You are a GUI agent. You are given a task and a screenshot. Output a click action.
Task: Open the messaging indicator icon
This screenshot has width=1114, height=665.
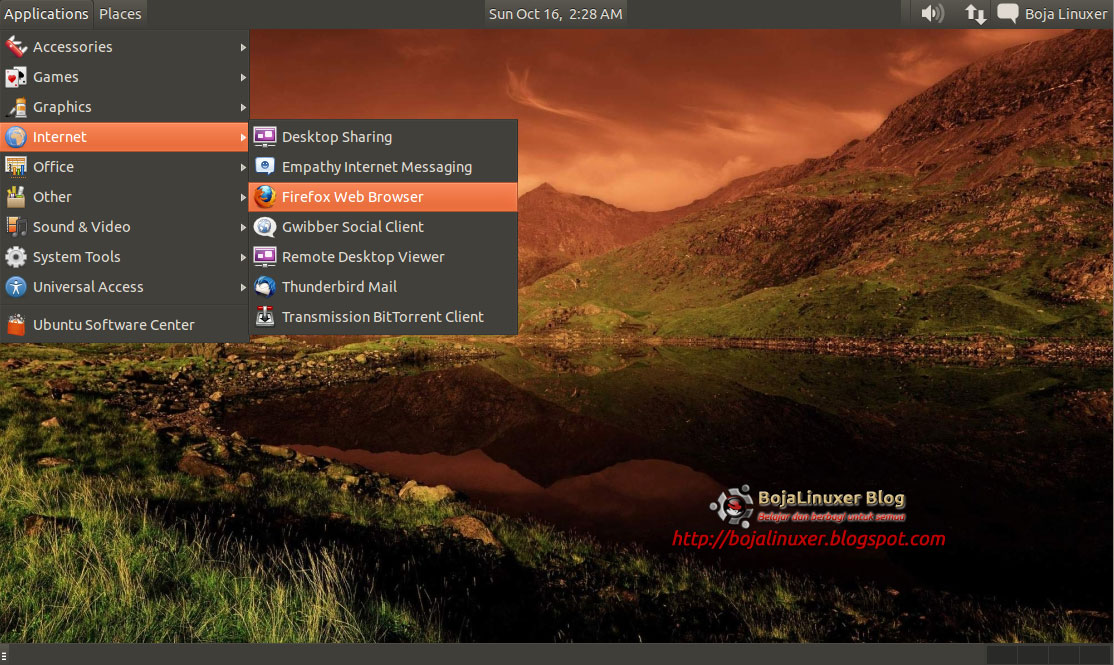click(1007, 14)
